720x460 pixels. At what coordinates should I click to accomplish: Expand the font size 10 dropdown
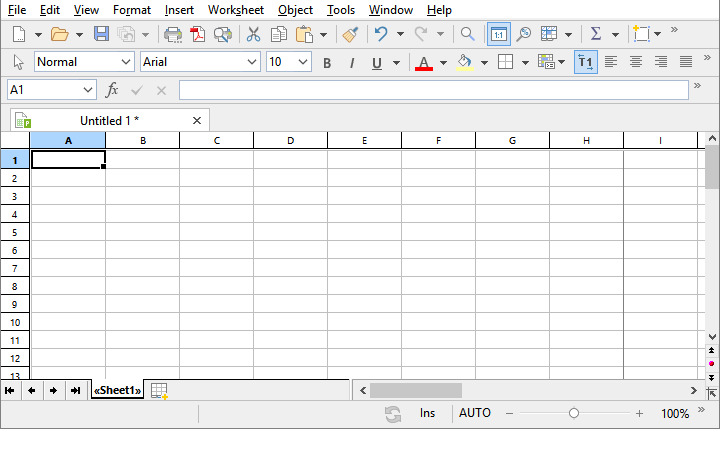tap(303, 62)
